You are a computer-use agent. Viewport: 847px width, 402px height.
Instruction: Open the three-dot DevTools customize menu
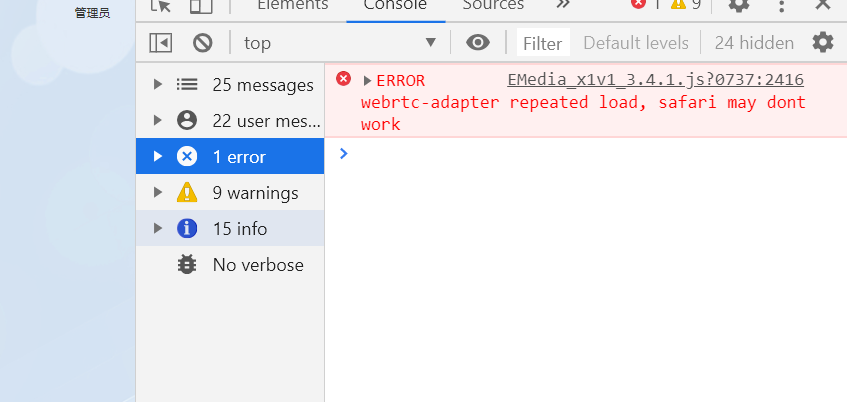pos(781,5)
